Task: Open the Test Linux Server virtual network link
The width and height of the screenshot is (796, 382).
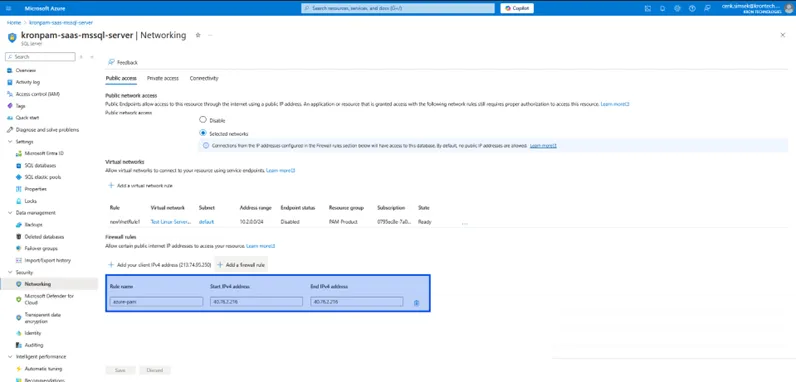Action: tap(171, 222)
